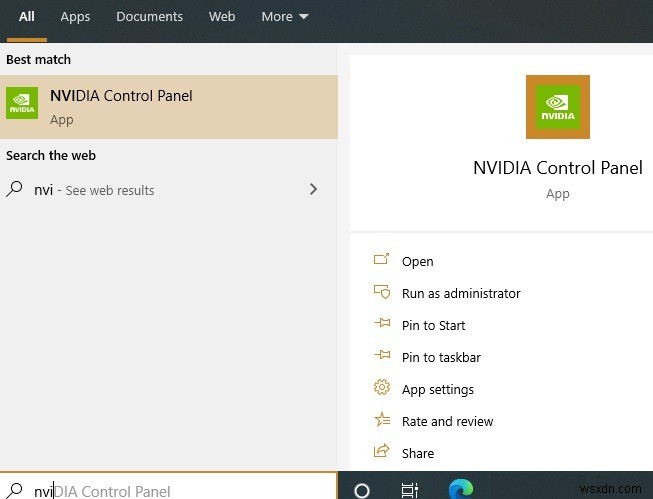Click the NVIDIA icon in Best match result

pos(22,104)
